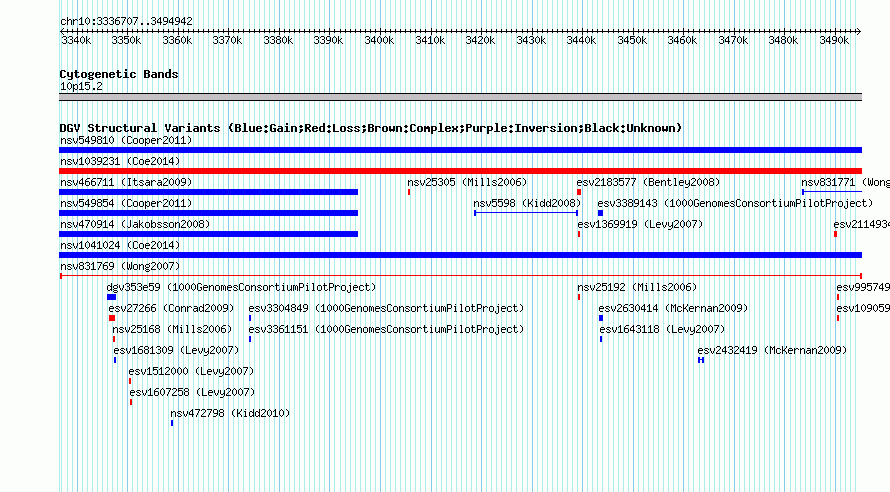Click the esv2183577 (Bentley2008) label
This screenshot has height=492, width=890.
648,182
